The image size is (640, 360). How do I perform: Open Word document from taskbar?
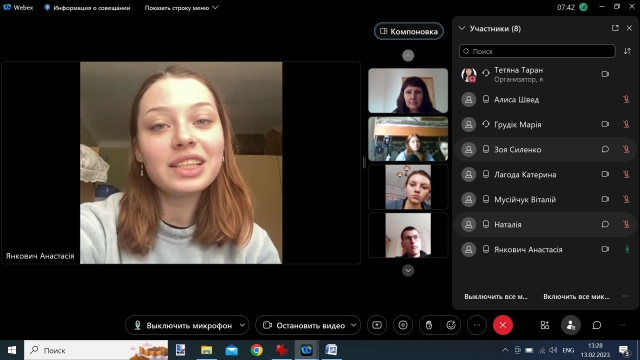pos(331,350)
